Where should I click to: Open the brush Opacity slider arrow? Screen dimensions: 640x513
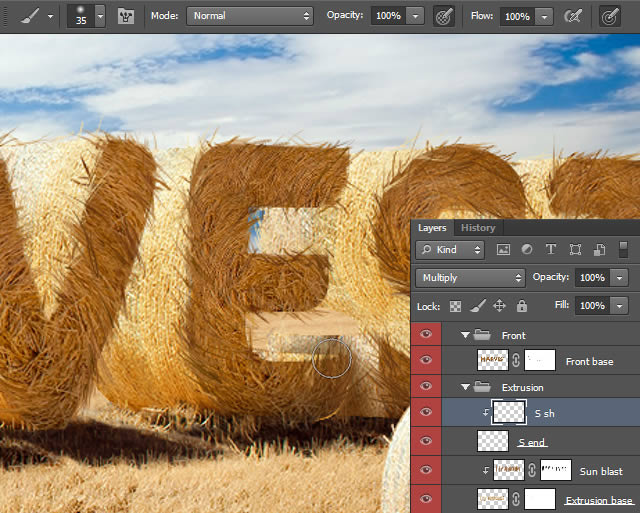(x=415, y=16)
